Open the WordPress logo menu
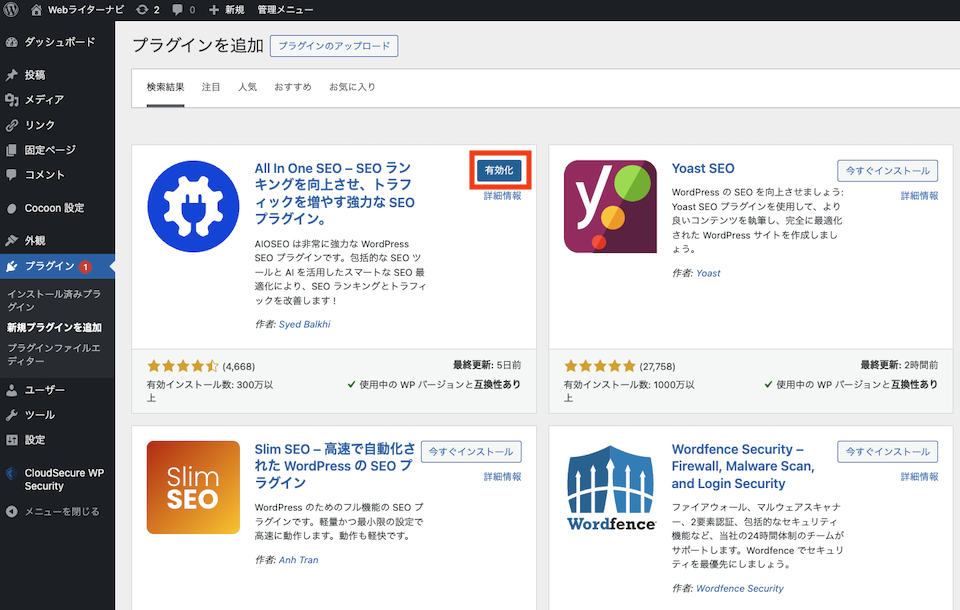The width and height of the screenshot is (960, 610). pyautogui.click(x=11, y=9)
